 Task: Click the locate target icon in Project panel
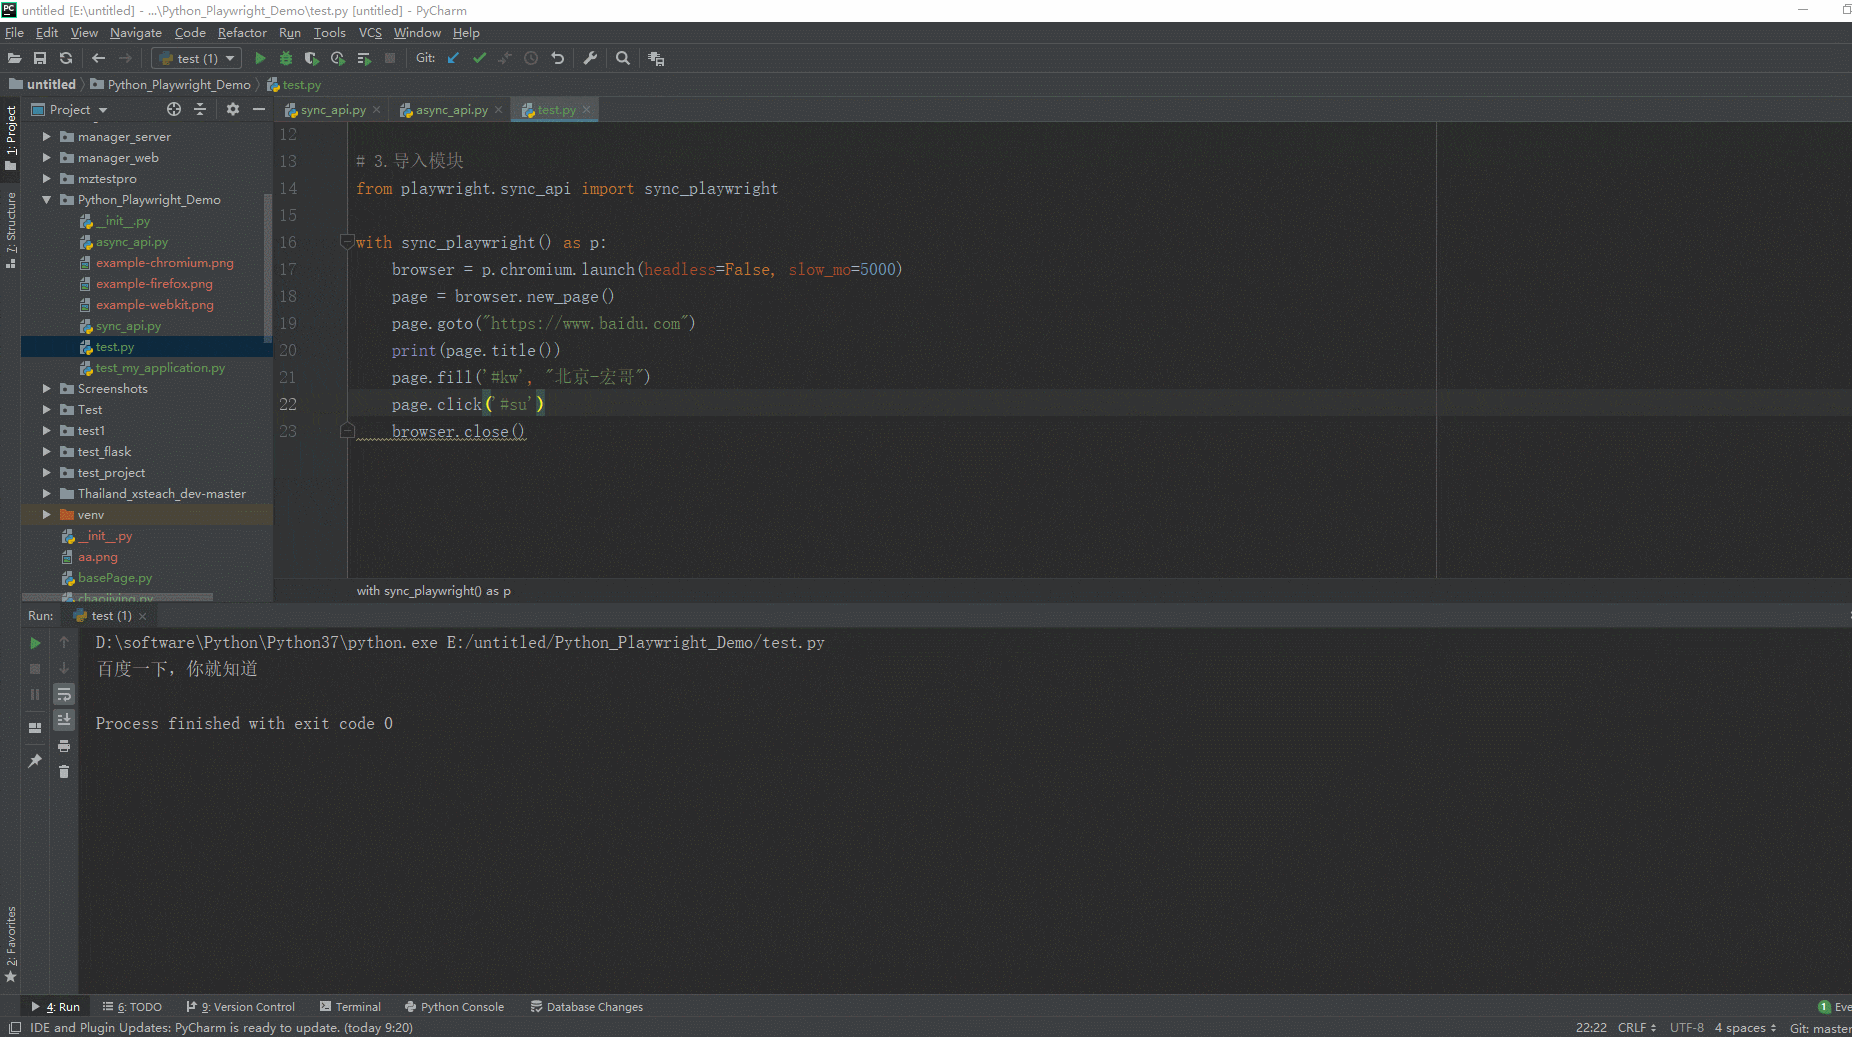(x=174, y=109)
